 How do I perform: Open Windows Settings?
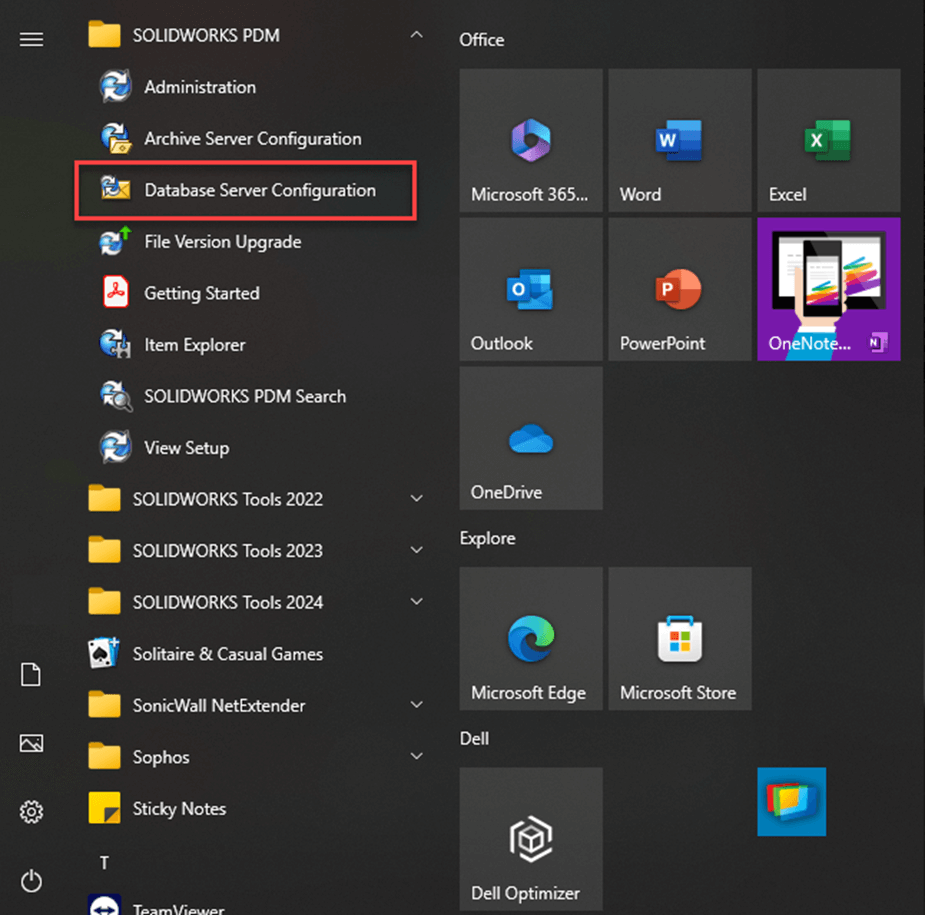tap(31, 812)
